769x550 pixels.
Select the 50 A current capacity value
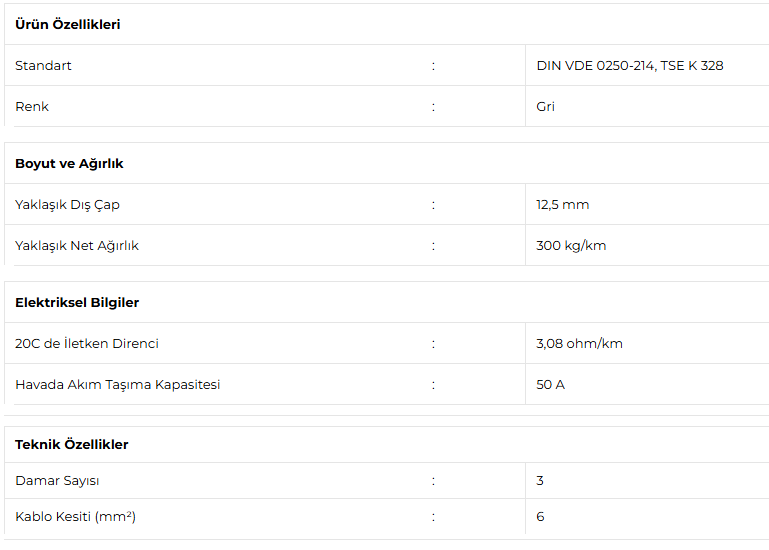550,385
